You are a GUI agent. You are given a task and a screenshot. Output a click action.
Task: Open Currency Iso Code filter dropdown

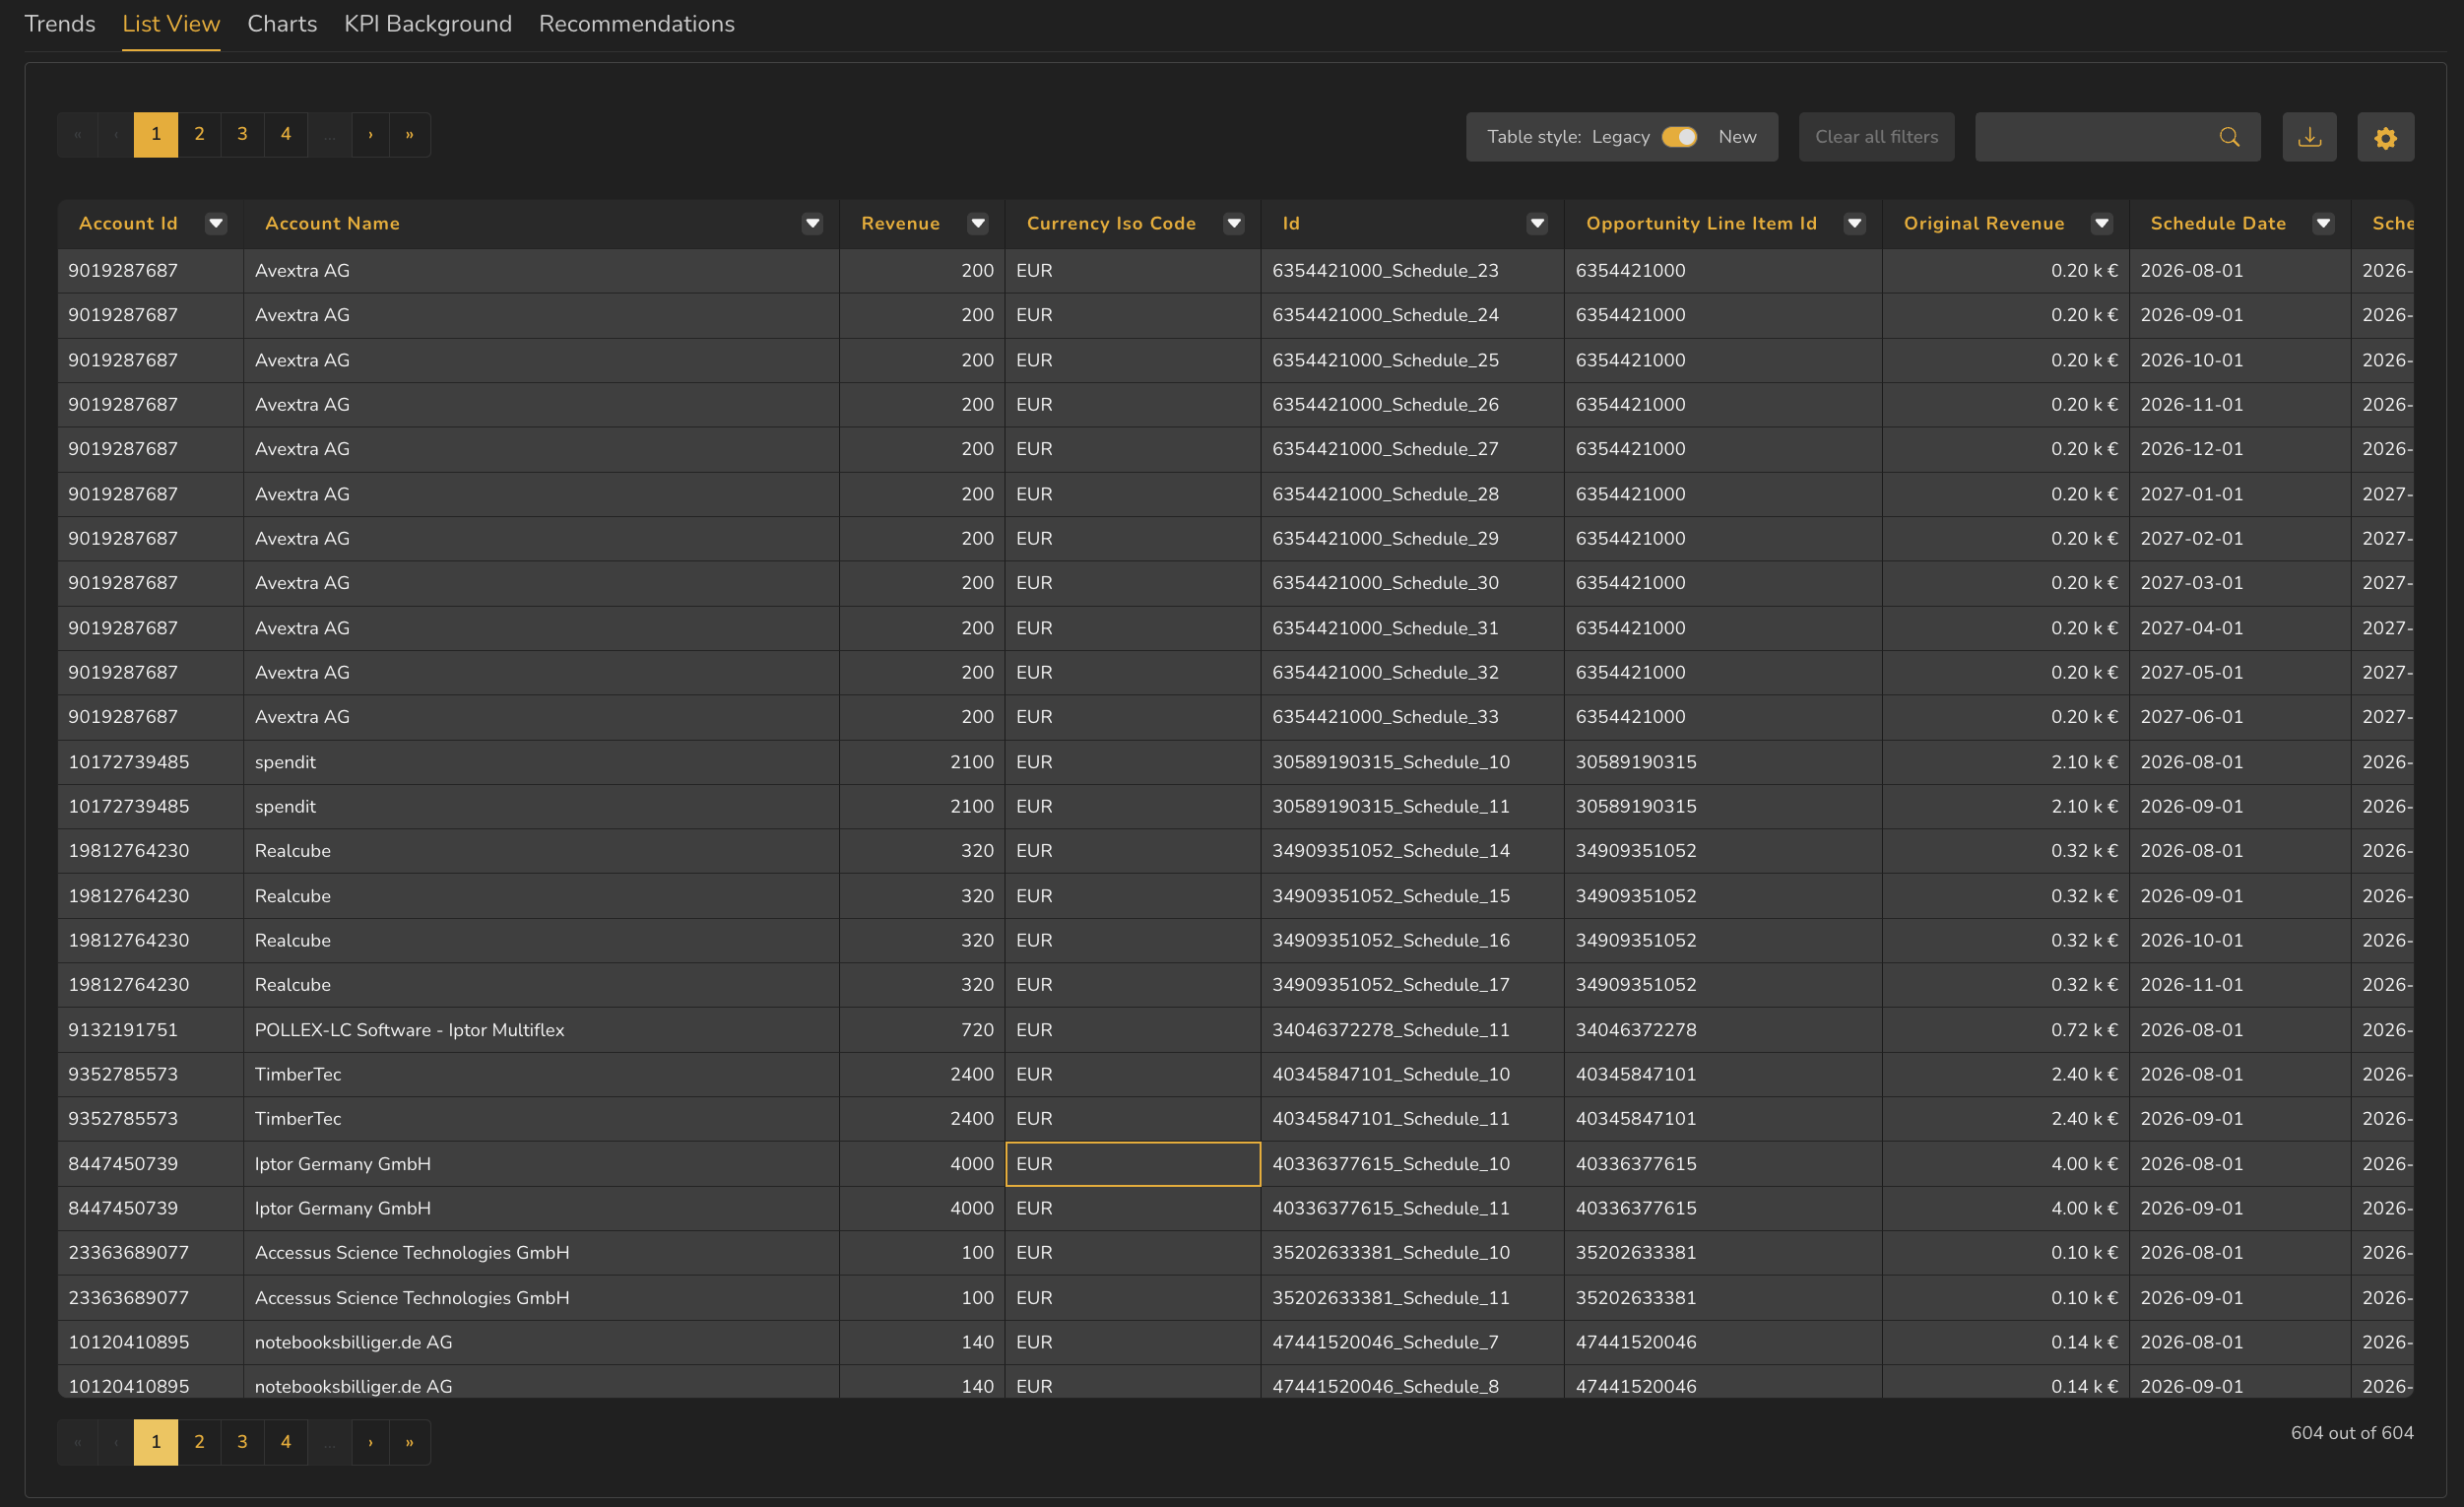point(1234,224)
